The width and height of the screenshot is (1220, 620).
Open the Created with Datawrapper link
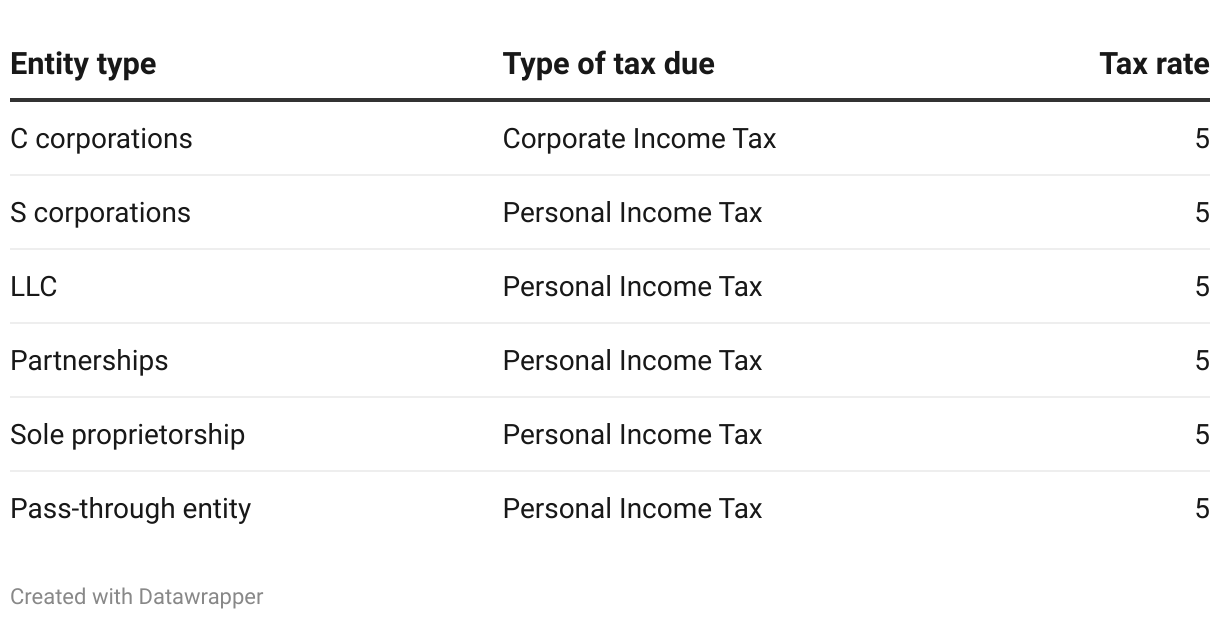[x=136, y=596]
